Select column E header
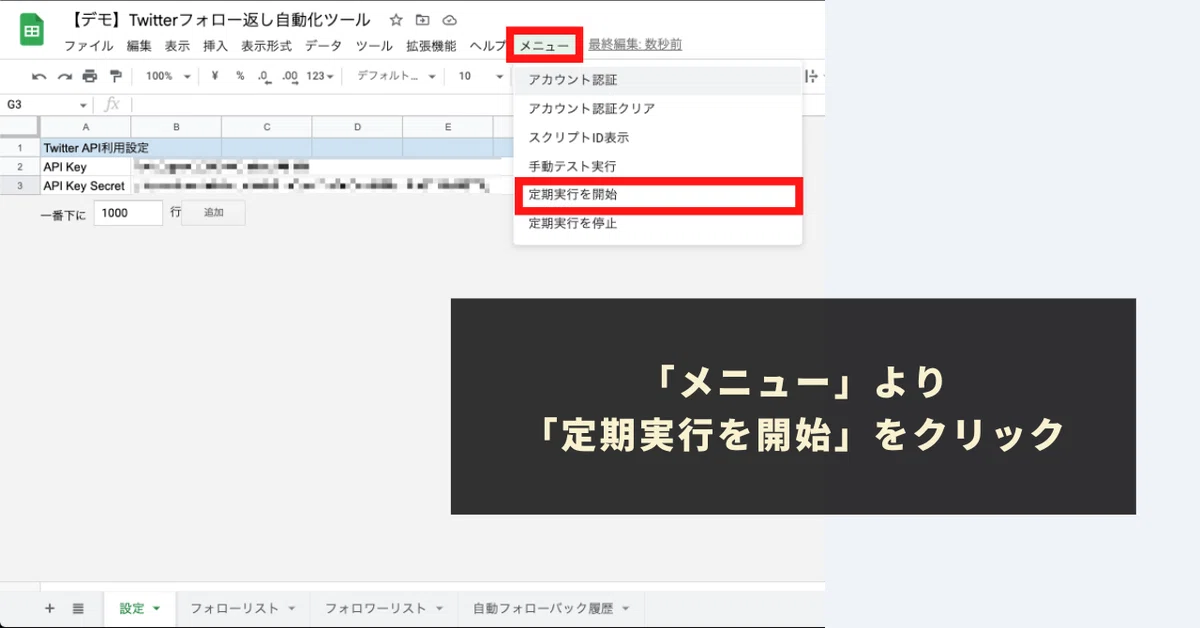 tap(448, 127)
